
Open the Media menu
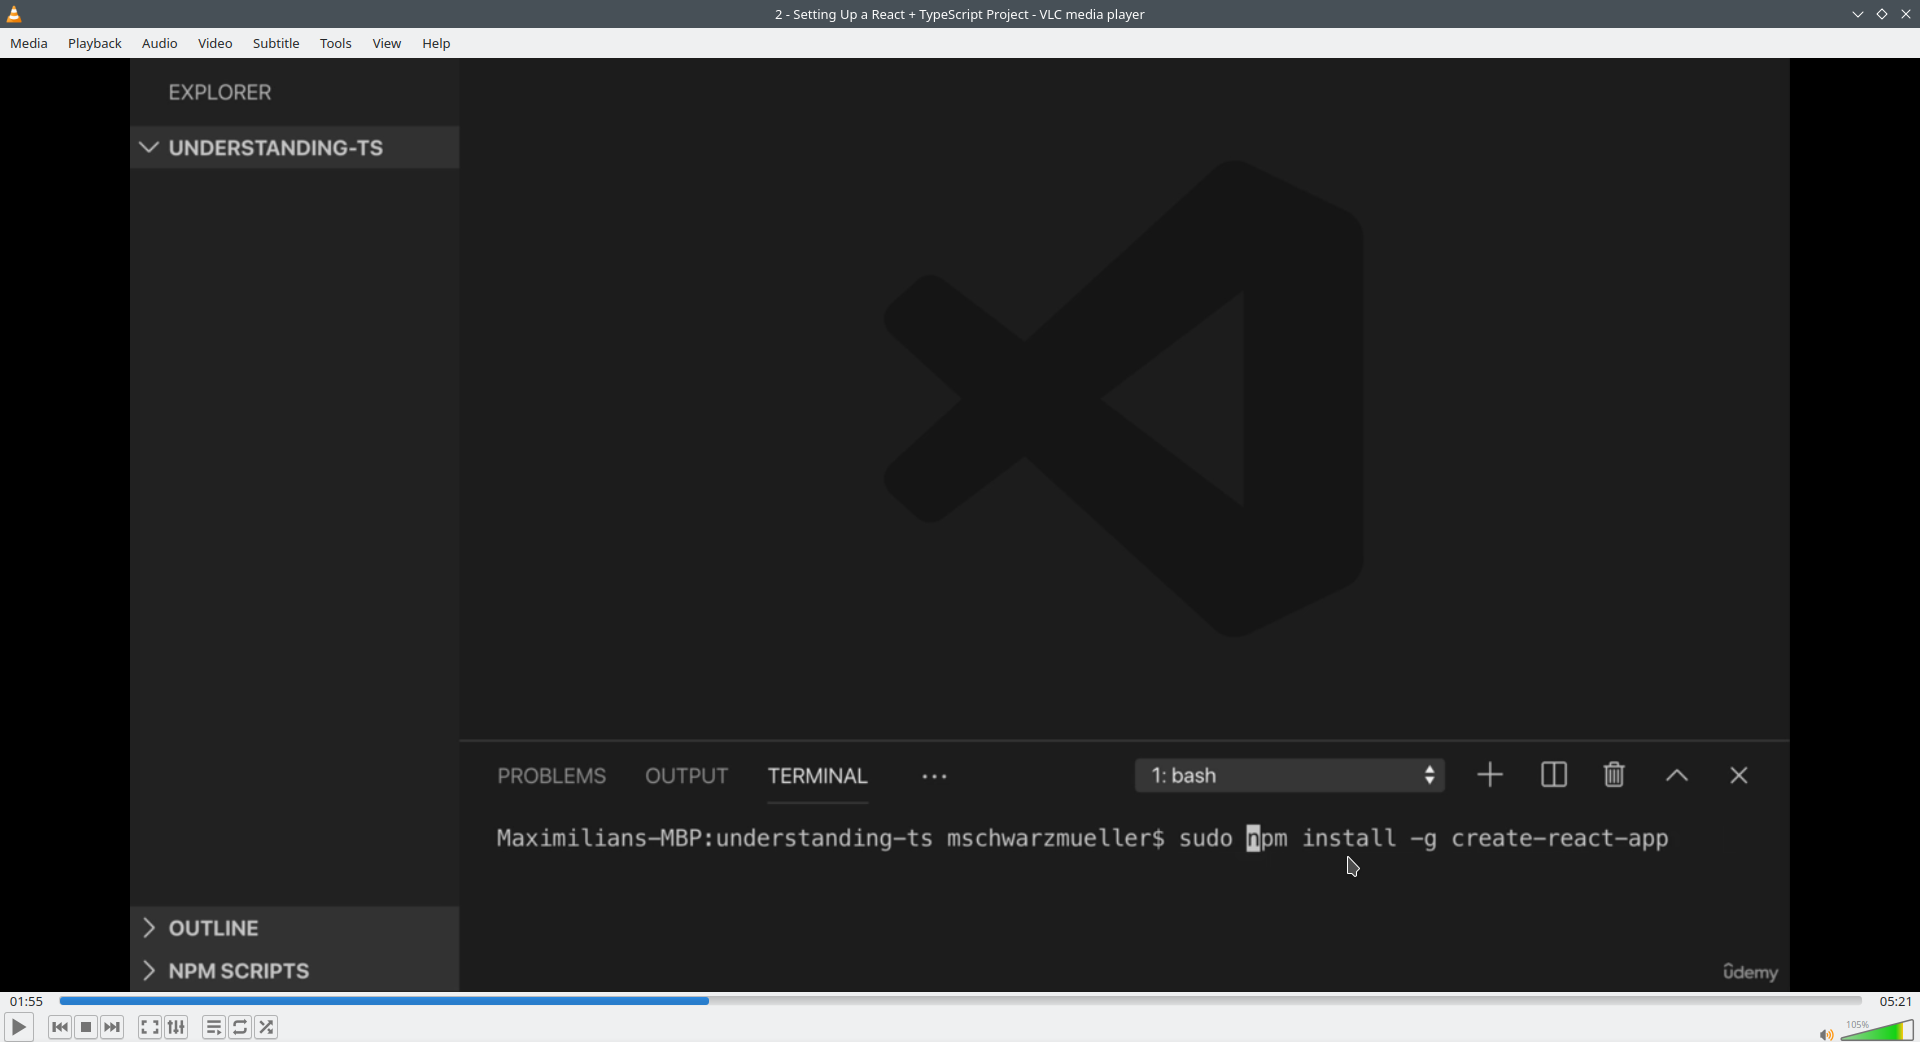(29, 43)
